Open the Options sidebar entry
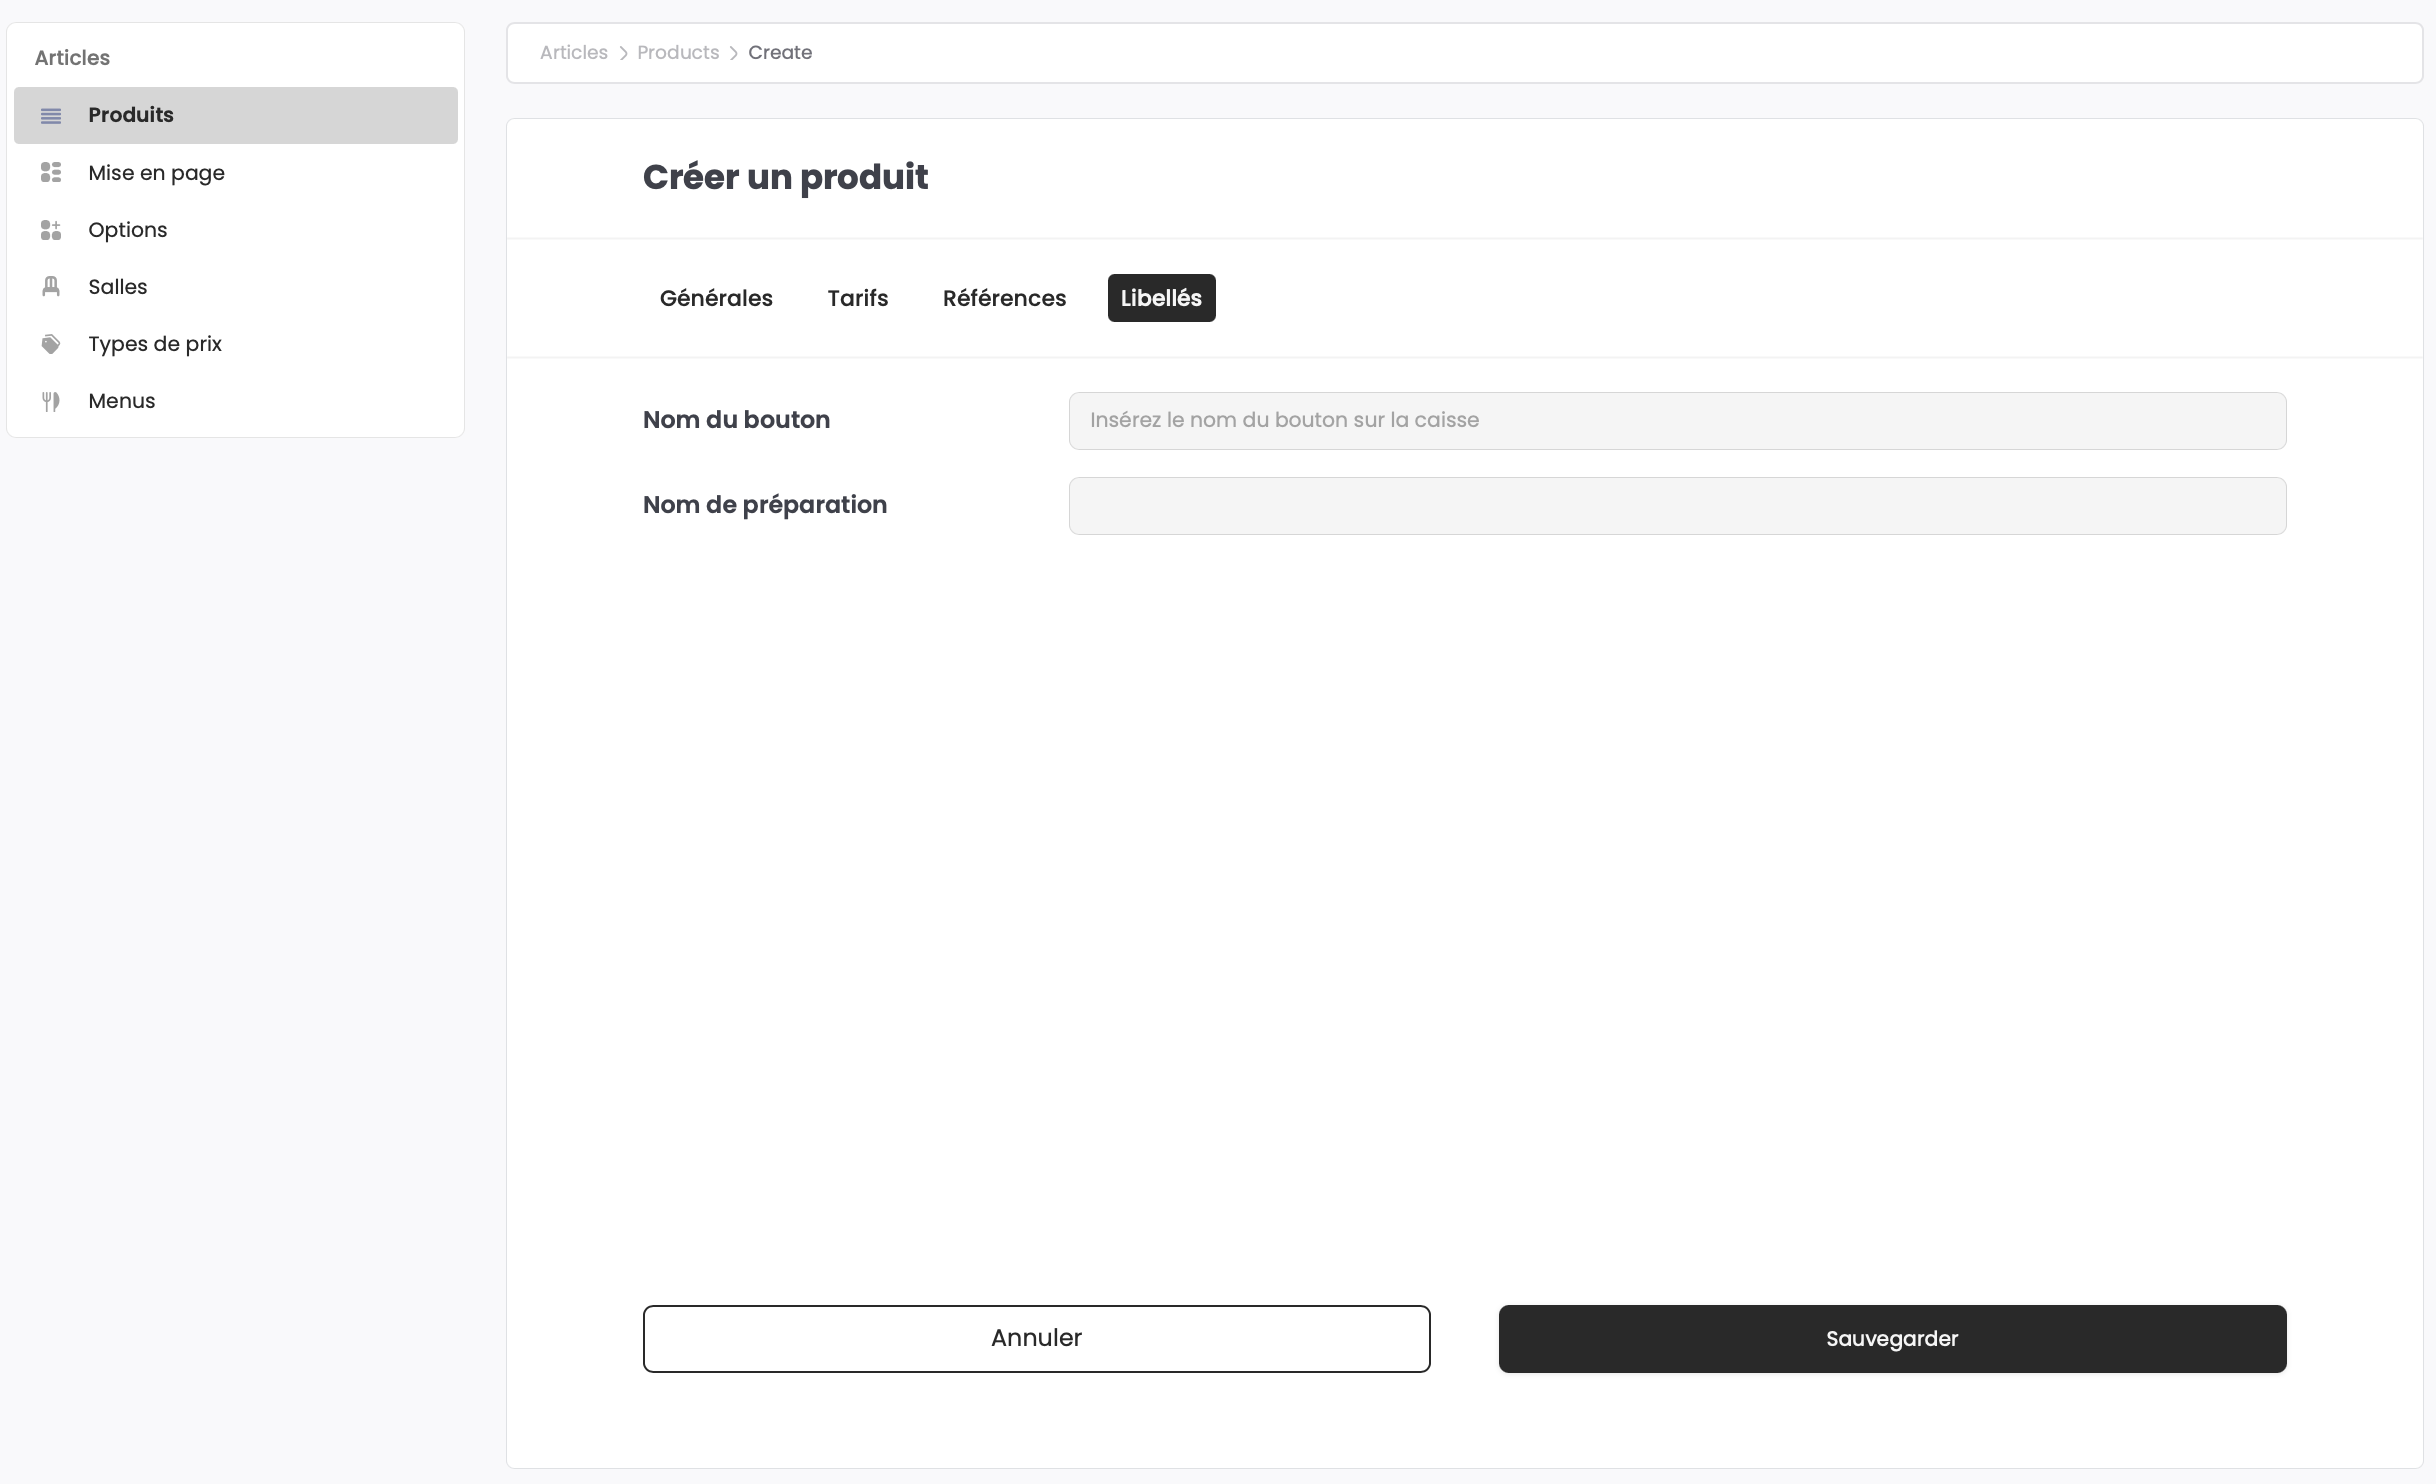Viewport: 2436px width, 1484px height. coord(127,230)
